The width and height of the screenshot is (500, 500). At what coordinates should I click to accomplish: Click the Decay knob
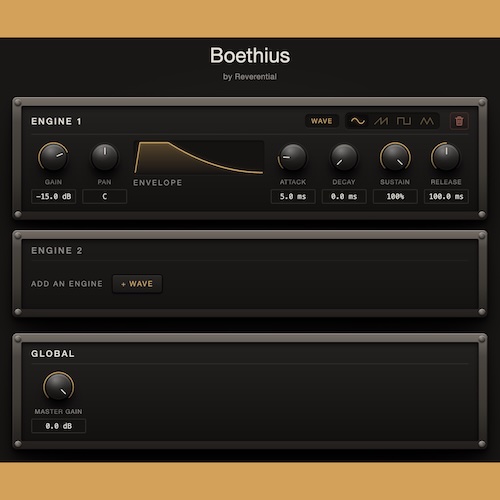344,157
